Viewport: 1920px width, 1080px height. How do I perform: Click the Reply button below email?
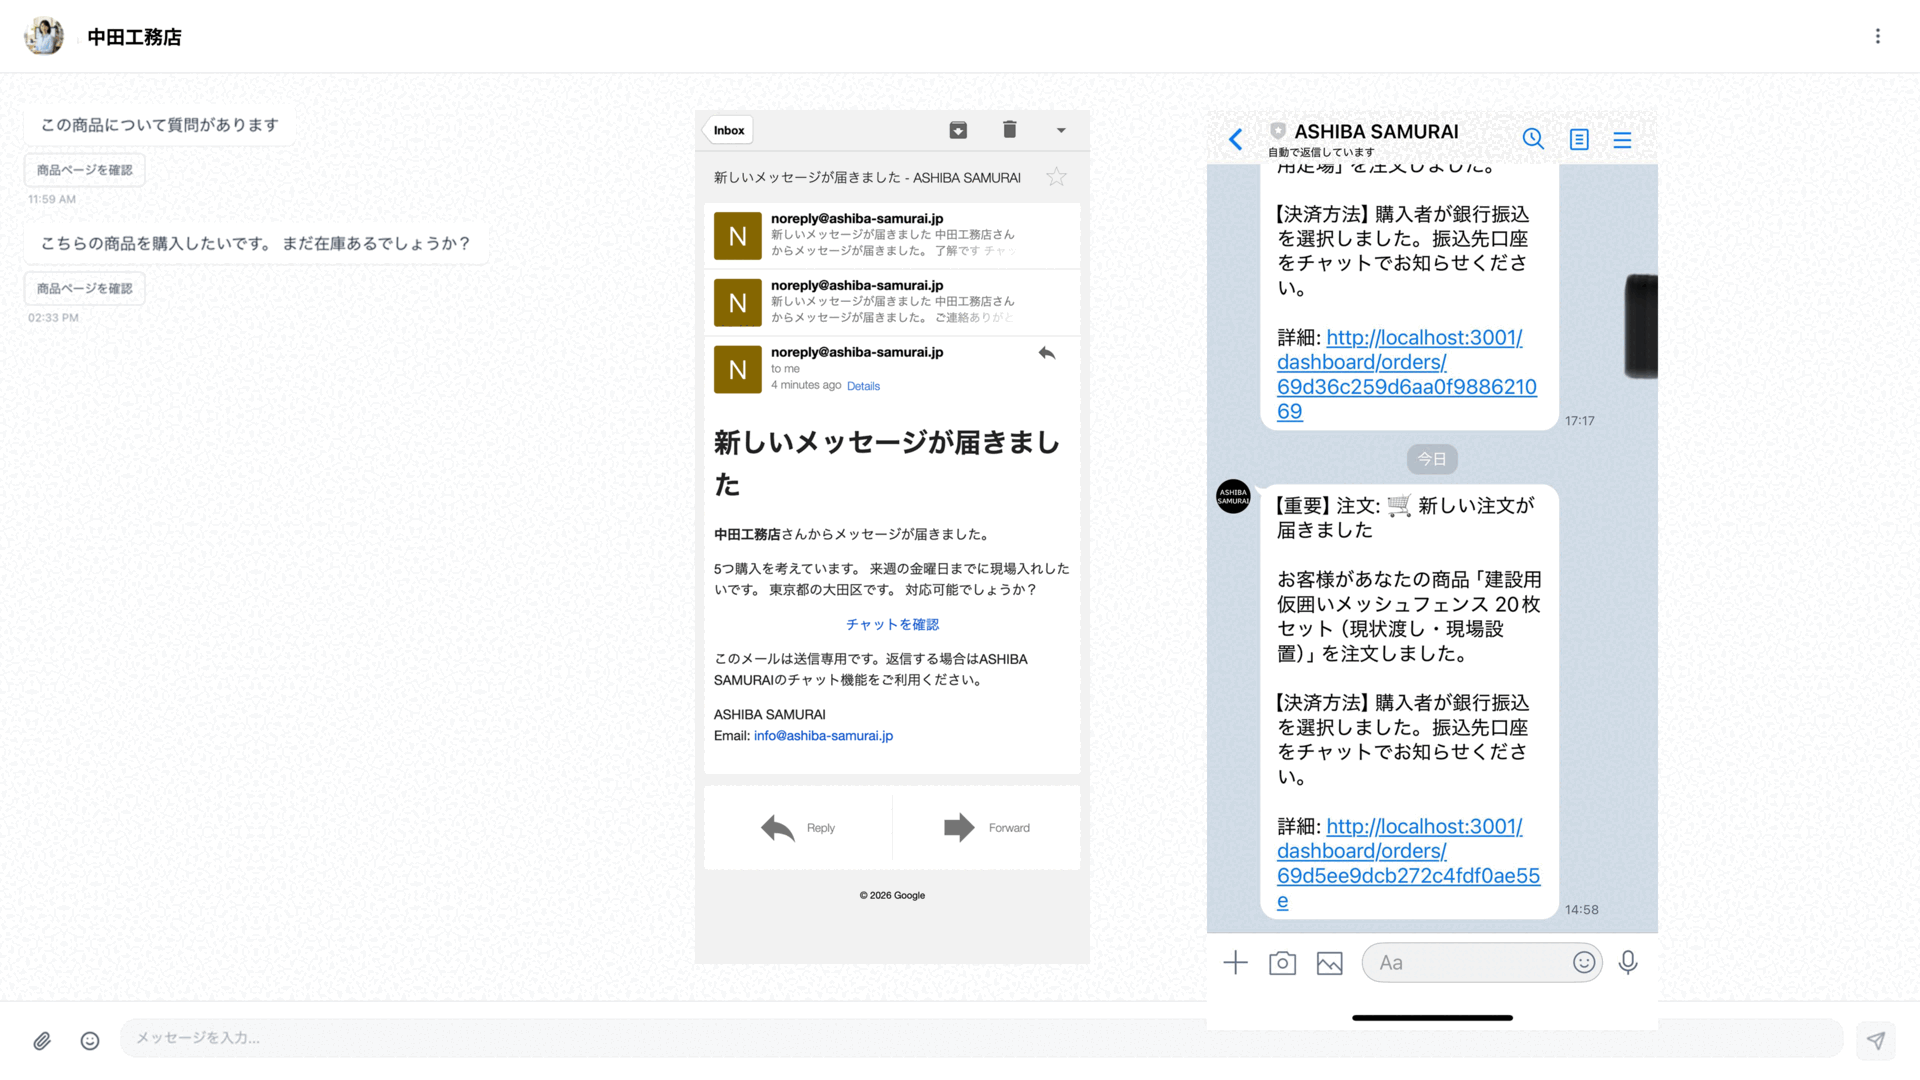pos(798,828)
